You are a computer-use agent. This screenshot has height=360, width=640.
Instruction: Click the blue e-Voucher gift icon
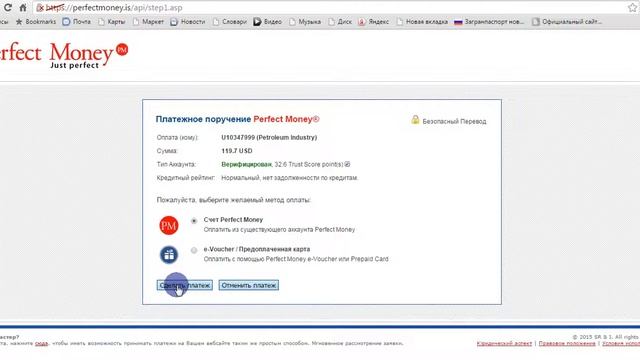coord(169,255)
